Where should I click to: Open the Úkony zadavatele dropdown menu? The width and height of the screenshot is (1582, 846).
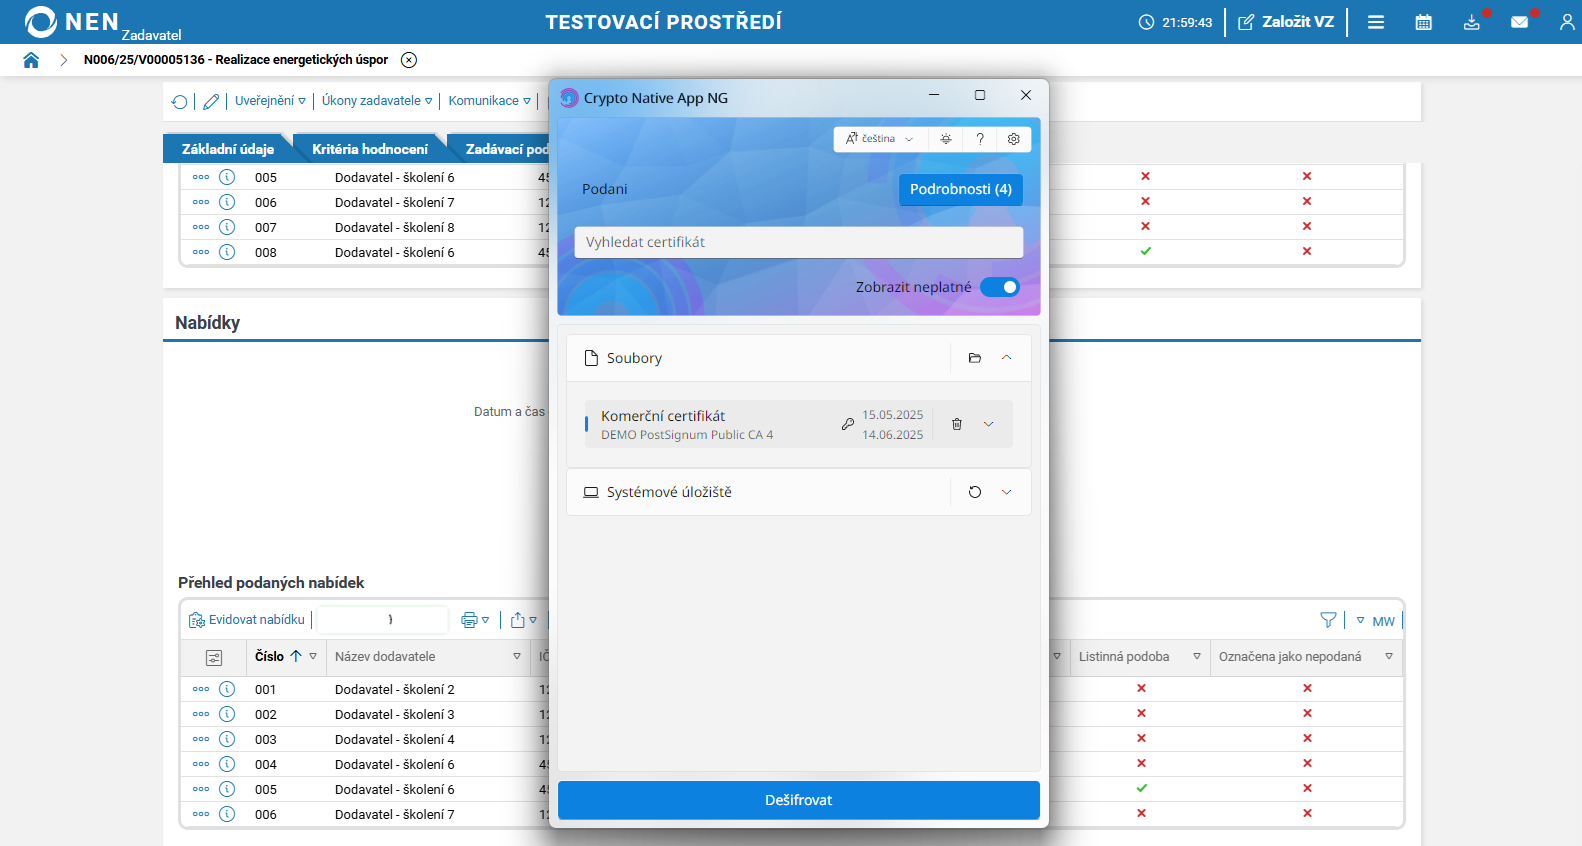377,101
